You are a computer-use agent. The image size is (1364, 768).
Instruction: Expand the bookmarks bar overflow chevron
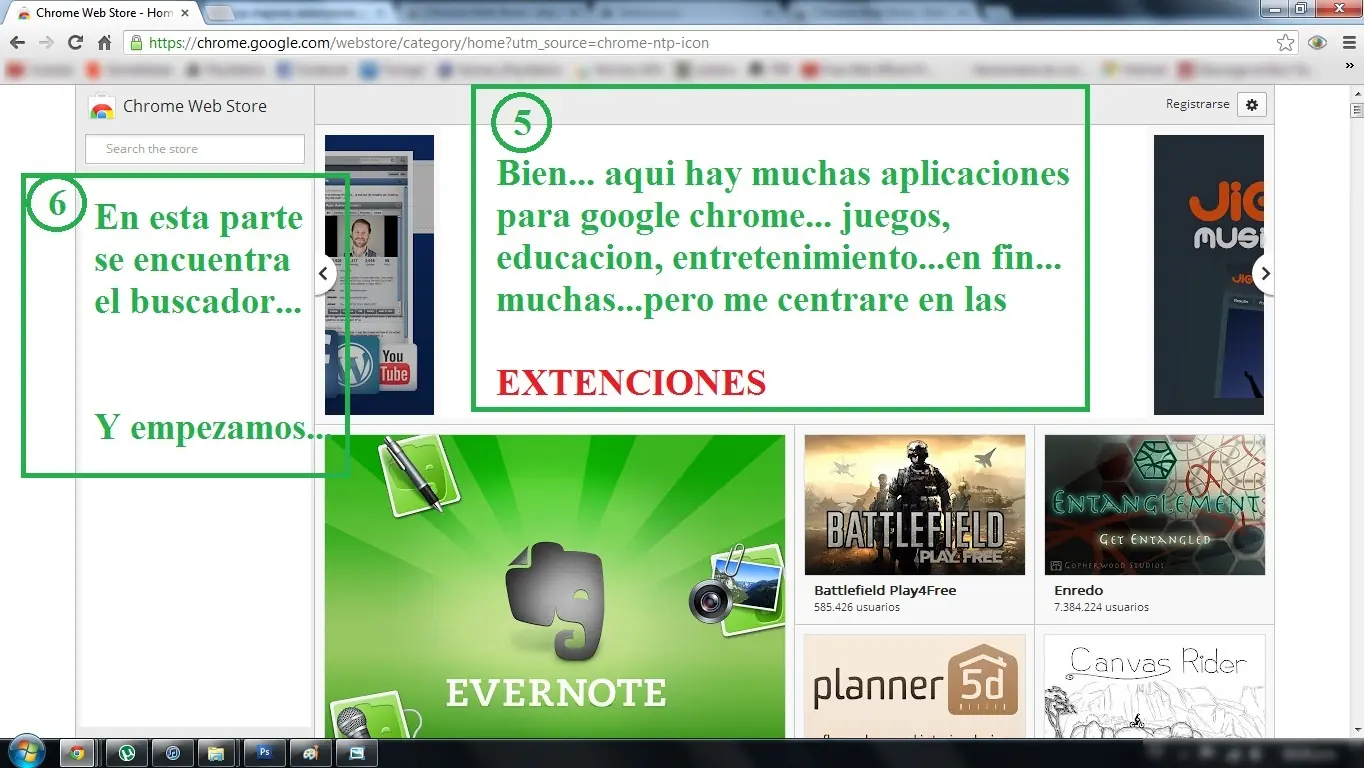coord(1351,66)
